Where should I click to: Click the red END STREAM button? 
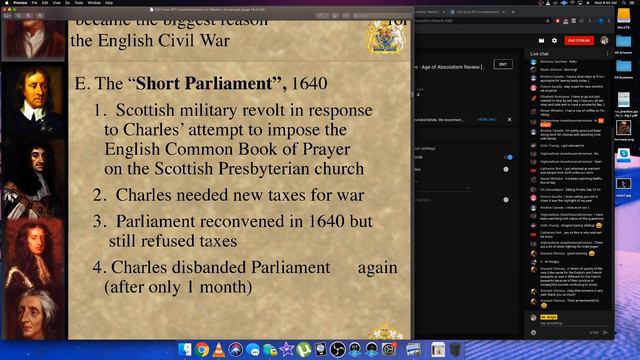(x=579, y=40)
